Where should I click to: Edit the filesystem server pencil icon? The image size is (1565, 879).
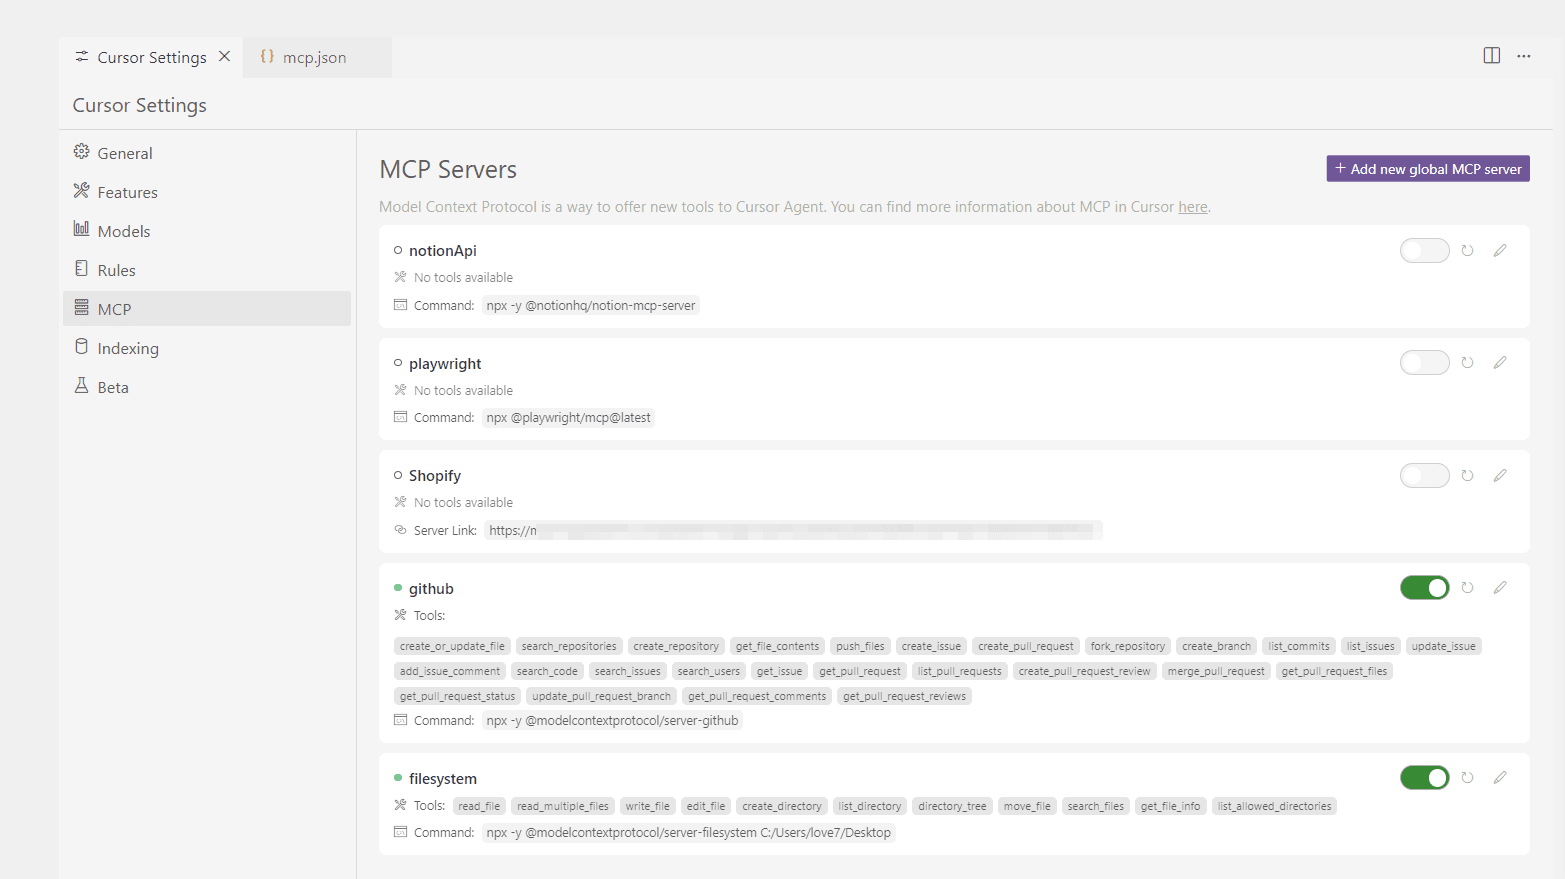(x=1500, y=778)
